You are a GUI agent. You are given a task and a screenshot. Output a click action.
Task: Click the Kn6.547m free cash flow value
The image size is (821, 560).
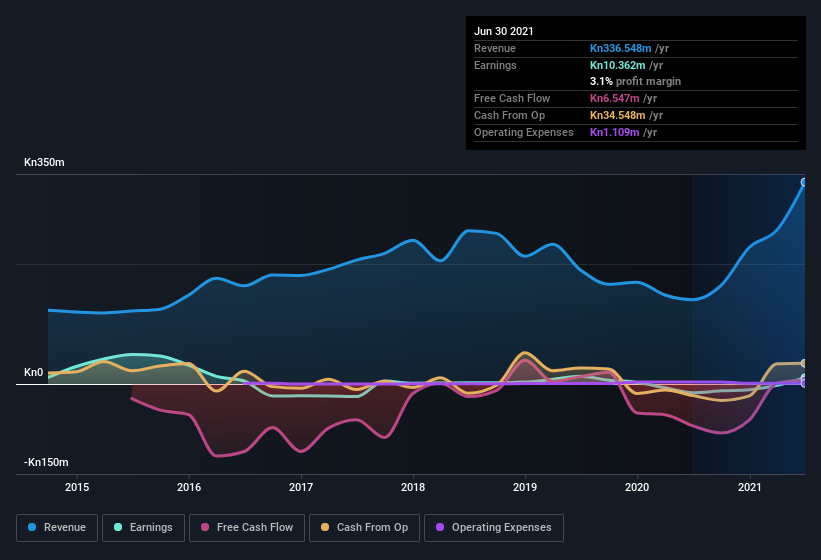tap(615, 98)
